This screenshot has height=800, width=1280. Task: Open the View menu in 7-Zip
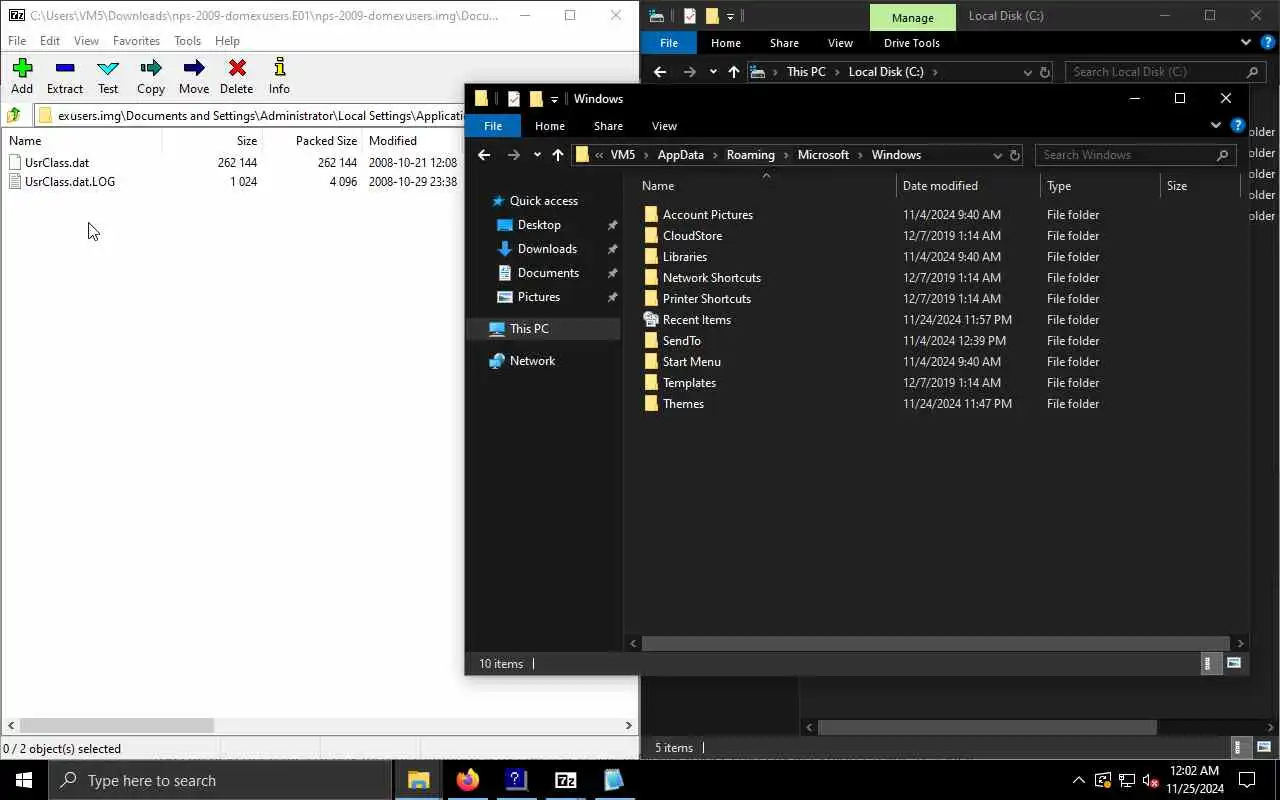87,41
